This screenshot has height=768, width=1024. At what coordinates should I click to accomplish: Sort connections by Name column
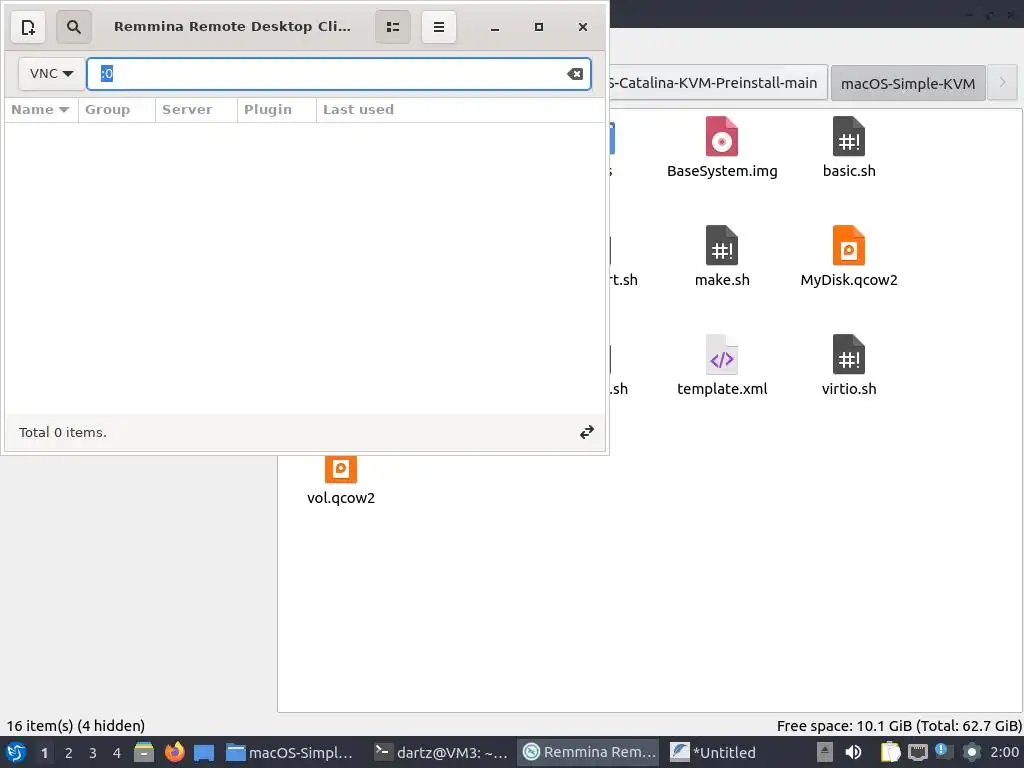point(40,110)
